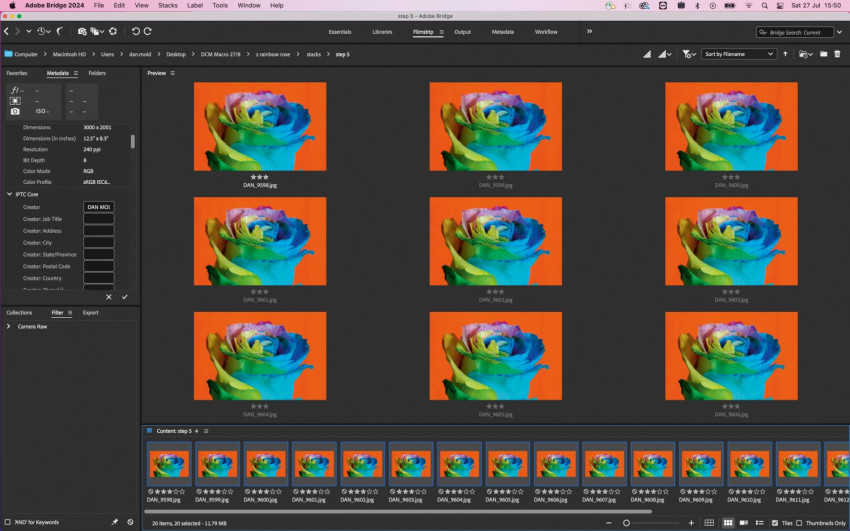Screen dimensions: 850x531
Task: Click the Delete item trash icon
Action: (838, 54)
